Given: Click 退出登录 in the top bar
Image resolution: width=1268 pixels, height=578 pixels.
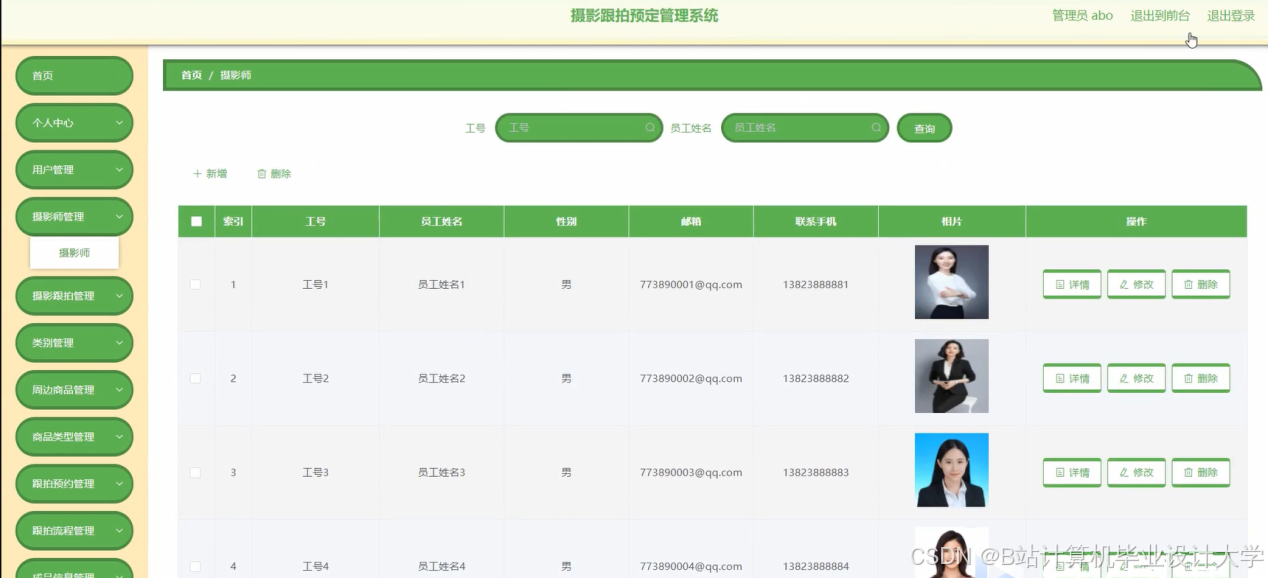Looking at the screenshot, I should [x=1231, y=16].
